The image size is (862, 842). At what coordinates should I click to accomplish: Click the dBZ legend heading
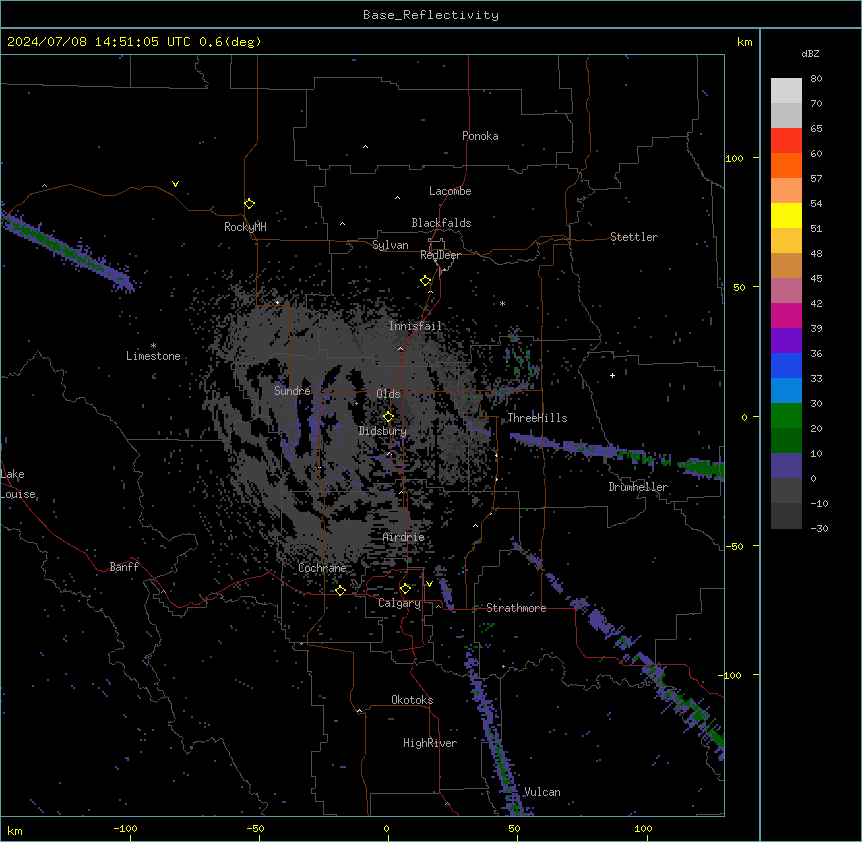coord(810,54)
